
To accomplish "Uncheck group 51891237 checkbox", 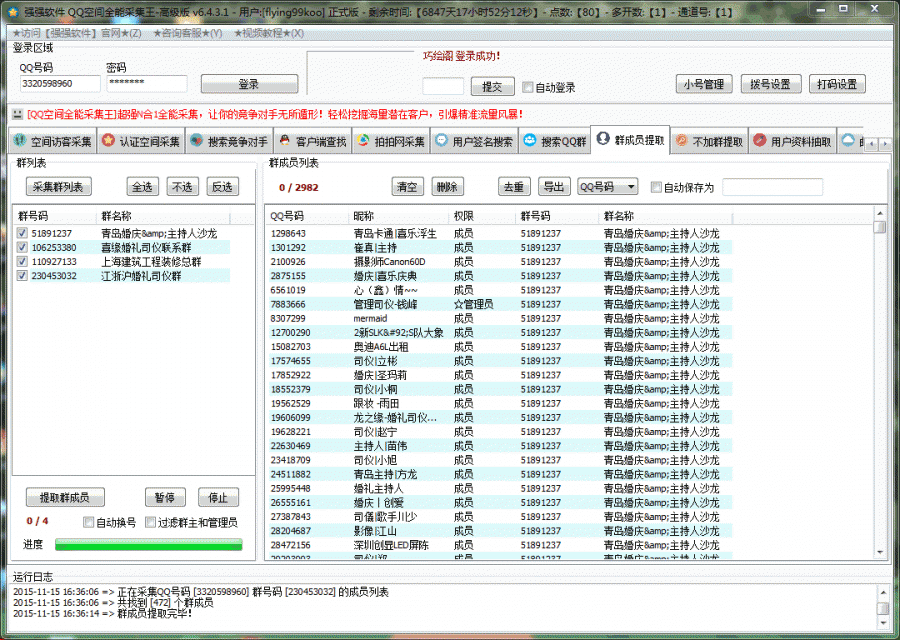I will click(22, 233).
